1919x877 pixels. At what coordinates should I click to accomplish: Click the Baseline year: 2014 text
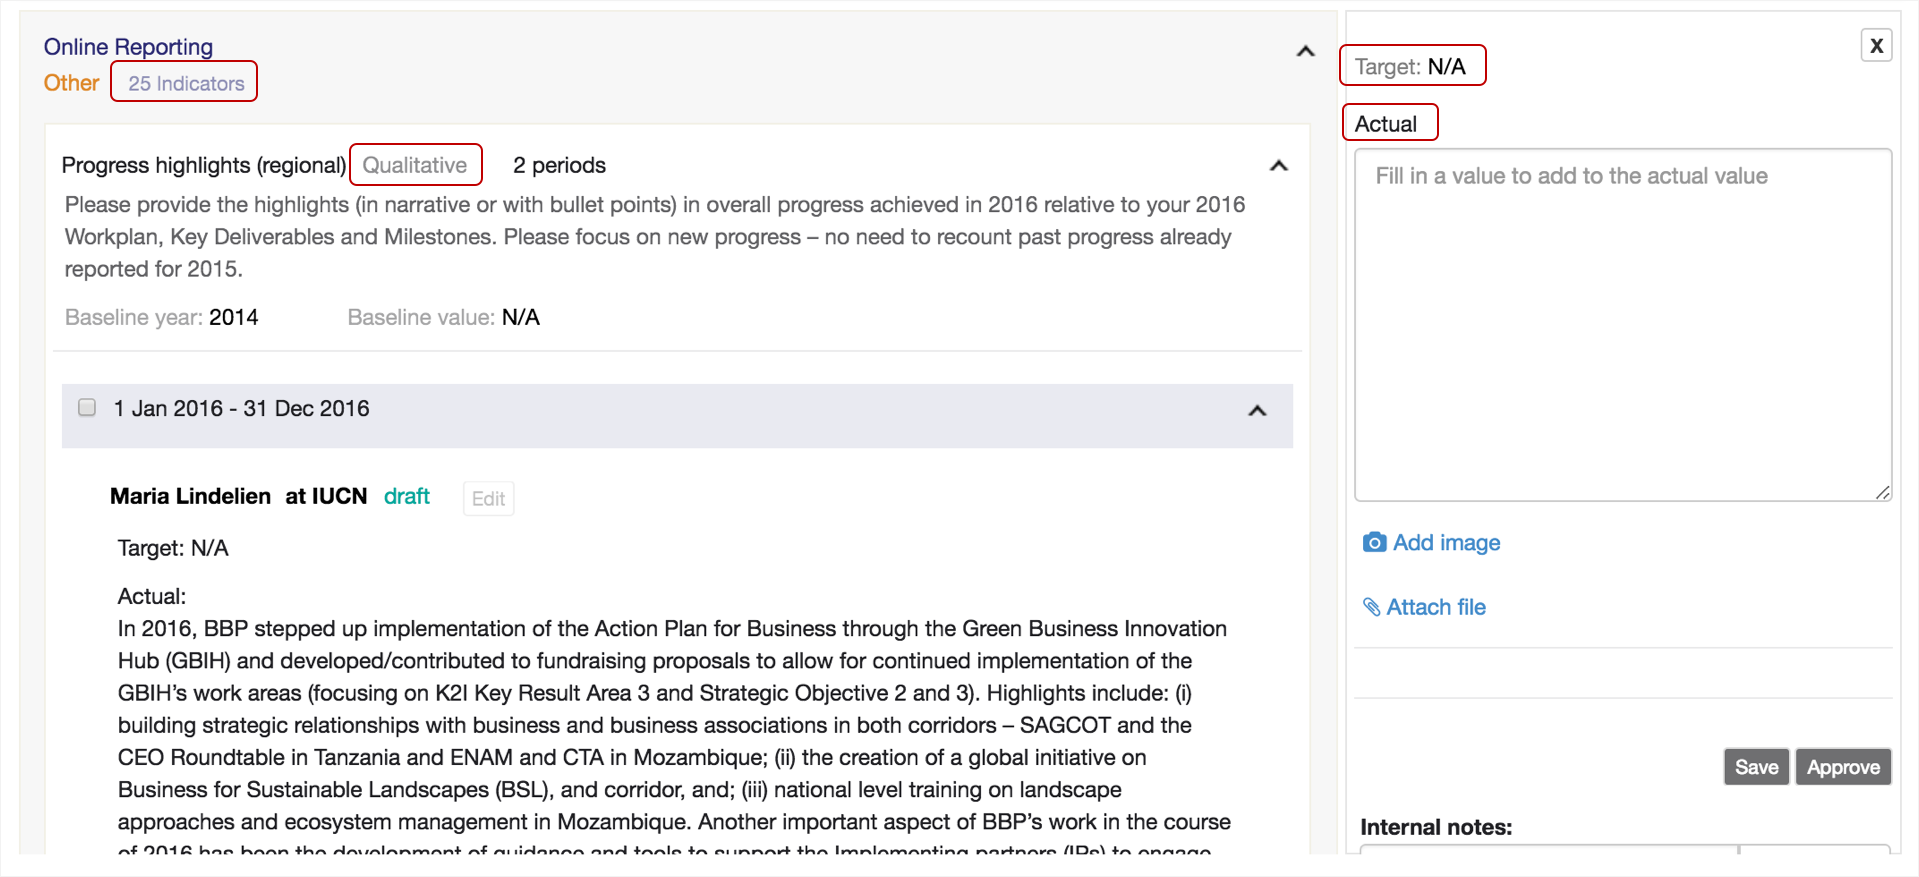click(162, 317)
